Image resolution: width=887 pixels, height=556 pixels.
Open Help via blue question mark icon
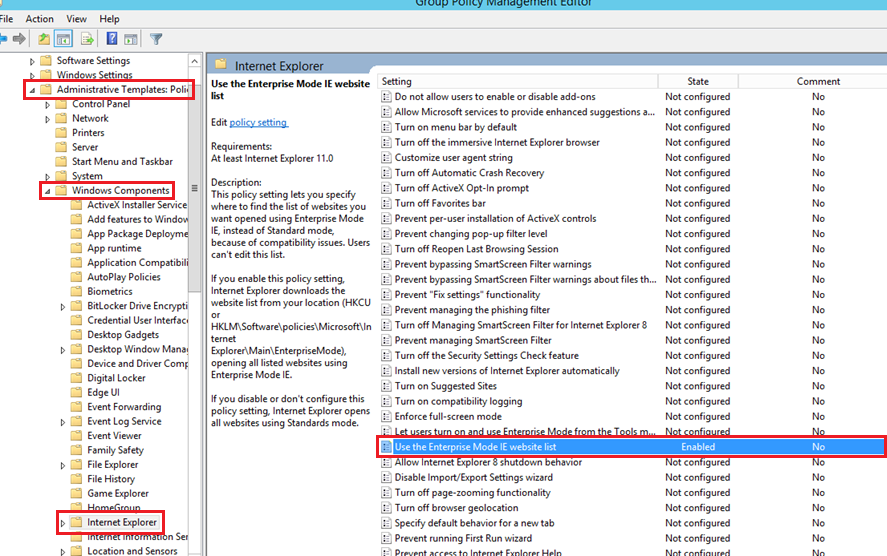112,39
